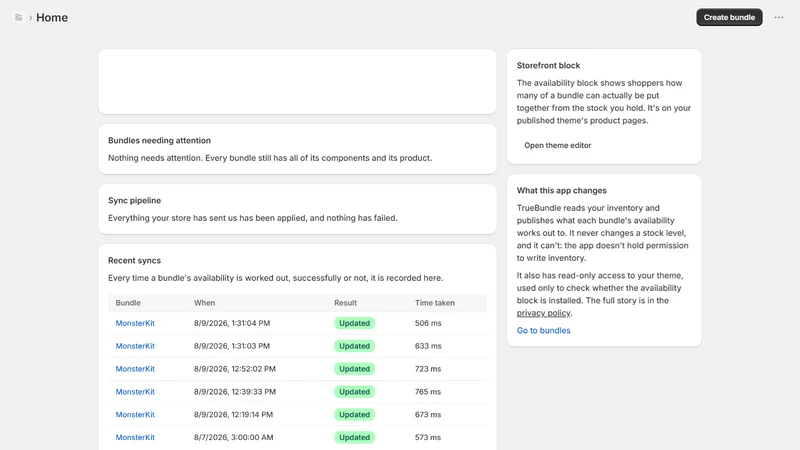Click the What this app changes heading
The image size is (800, 450).
point(562,190)
